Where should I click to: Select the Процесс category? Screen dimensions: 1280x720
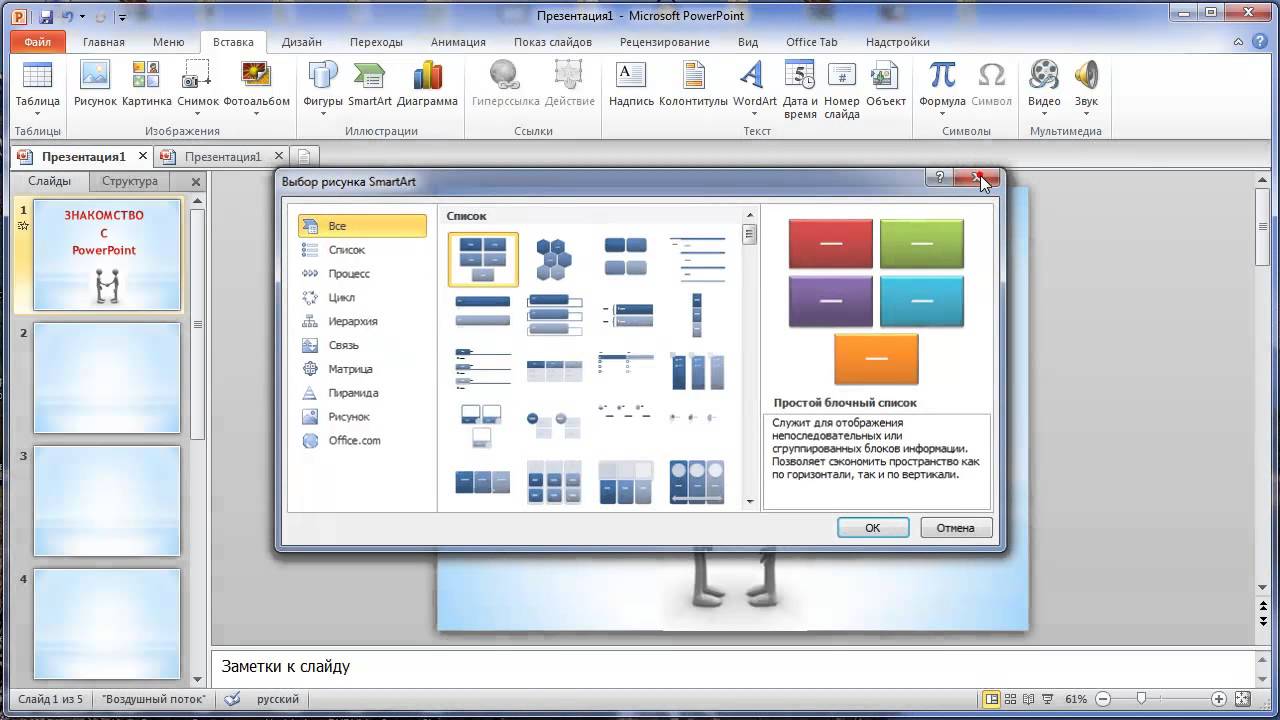click(x=362, y=274)
